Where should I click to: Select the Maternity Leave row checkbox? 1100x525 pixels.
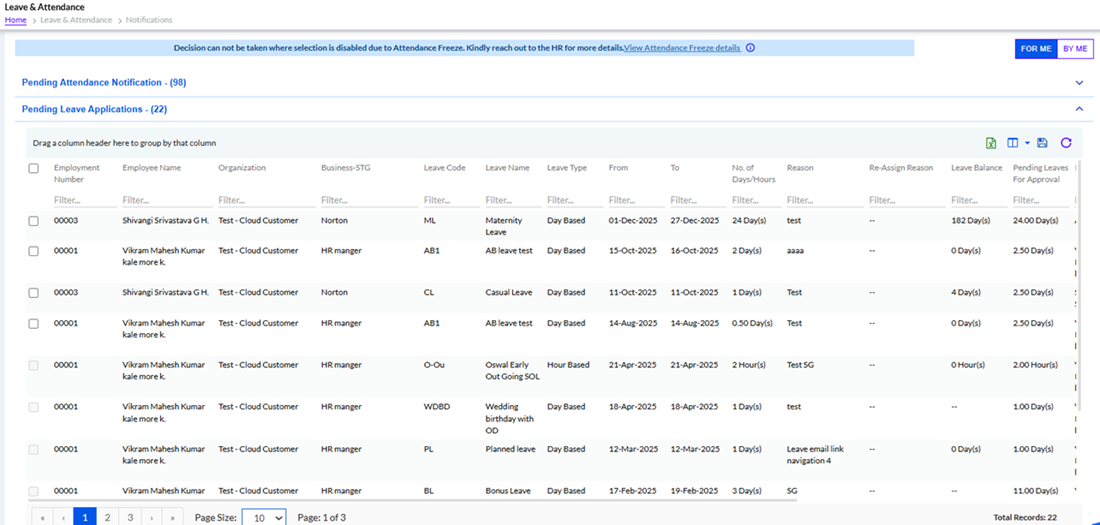(34, 221)
